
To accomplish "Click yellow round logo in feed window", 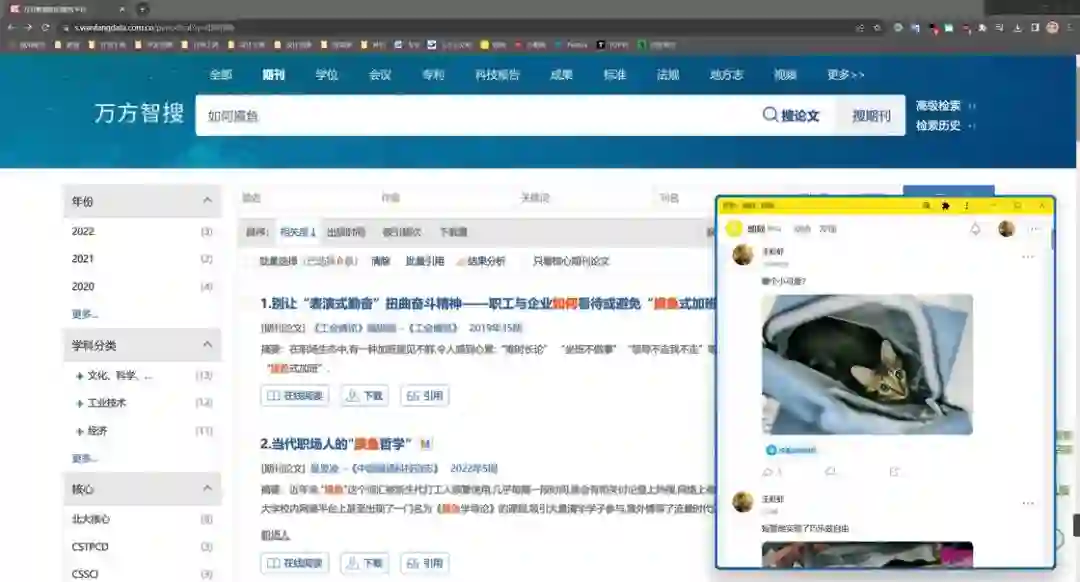I will [x=734, y=229].
